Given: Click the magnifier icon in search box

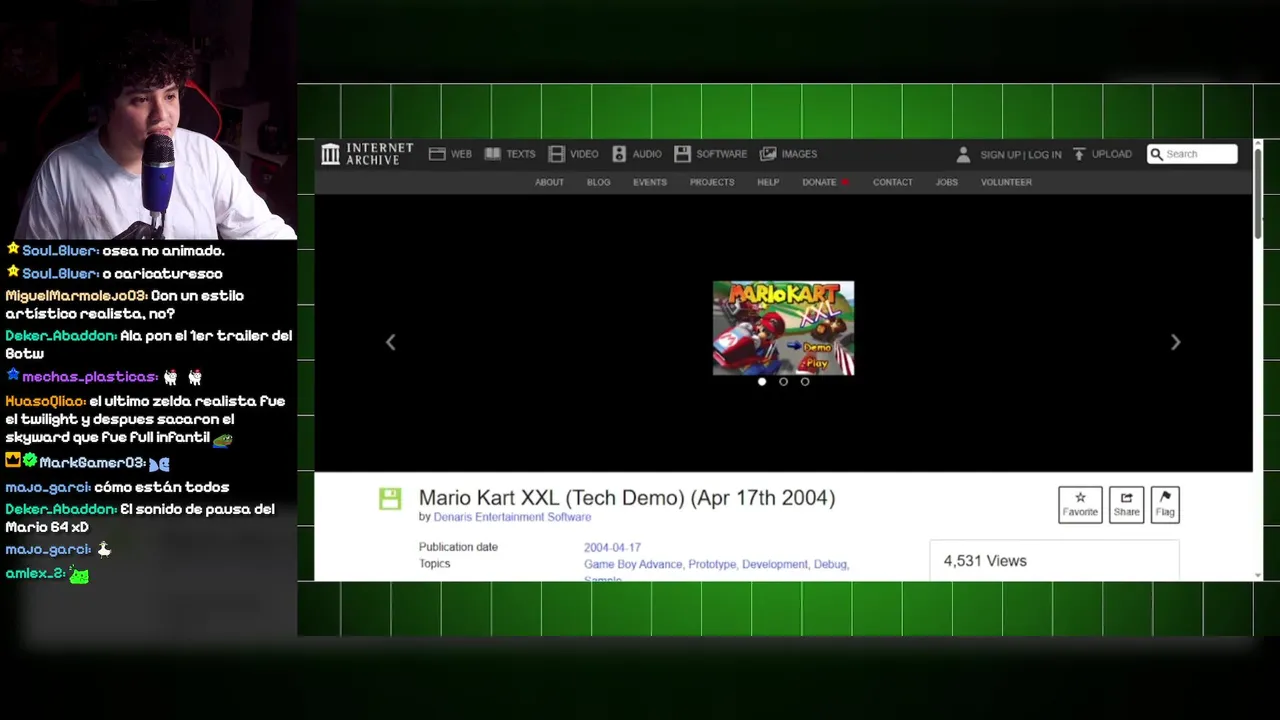Looking at the screenshot, I should point(1157,154).
